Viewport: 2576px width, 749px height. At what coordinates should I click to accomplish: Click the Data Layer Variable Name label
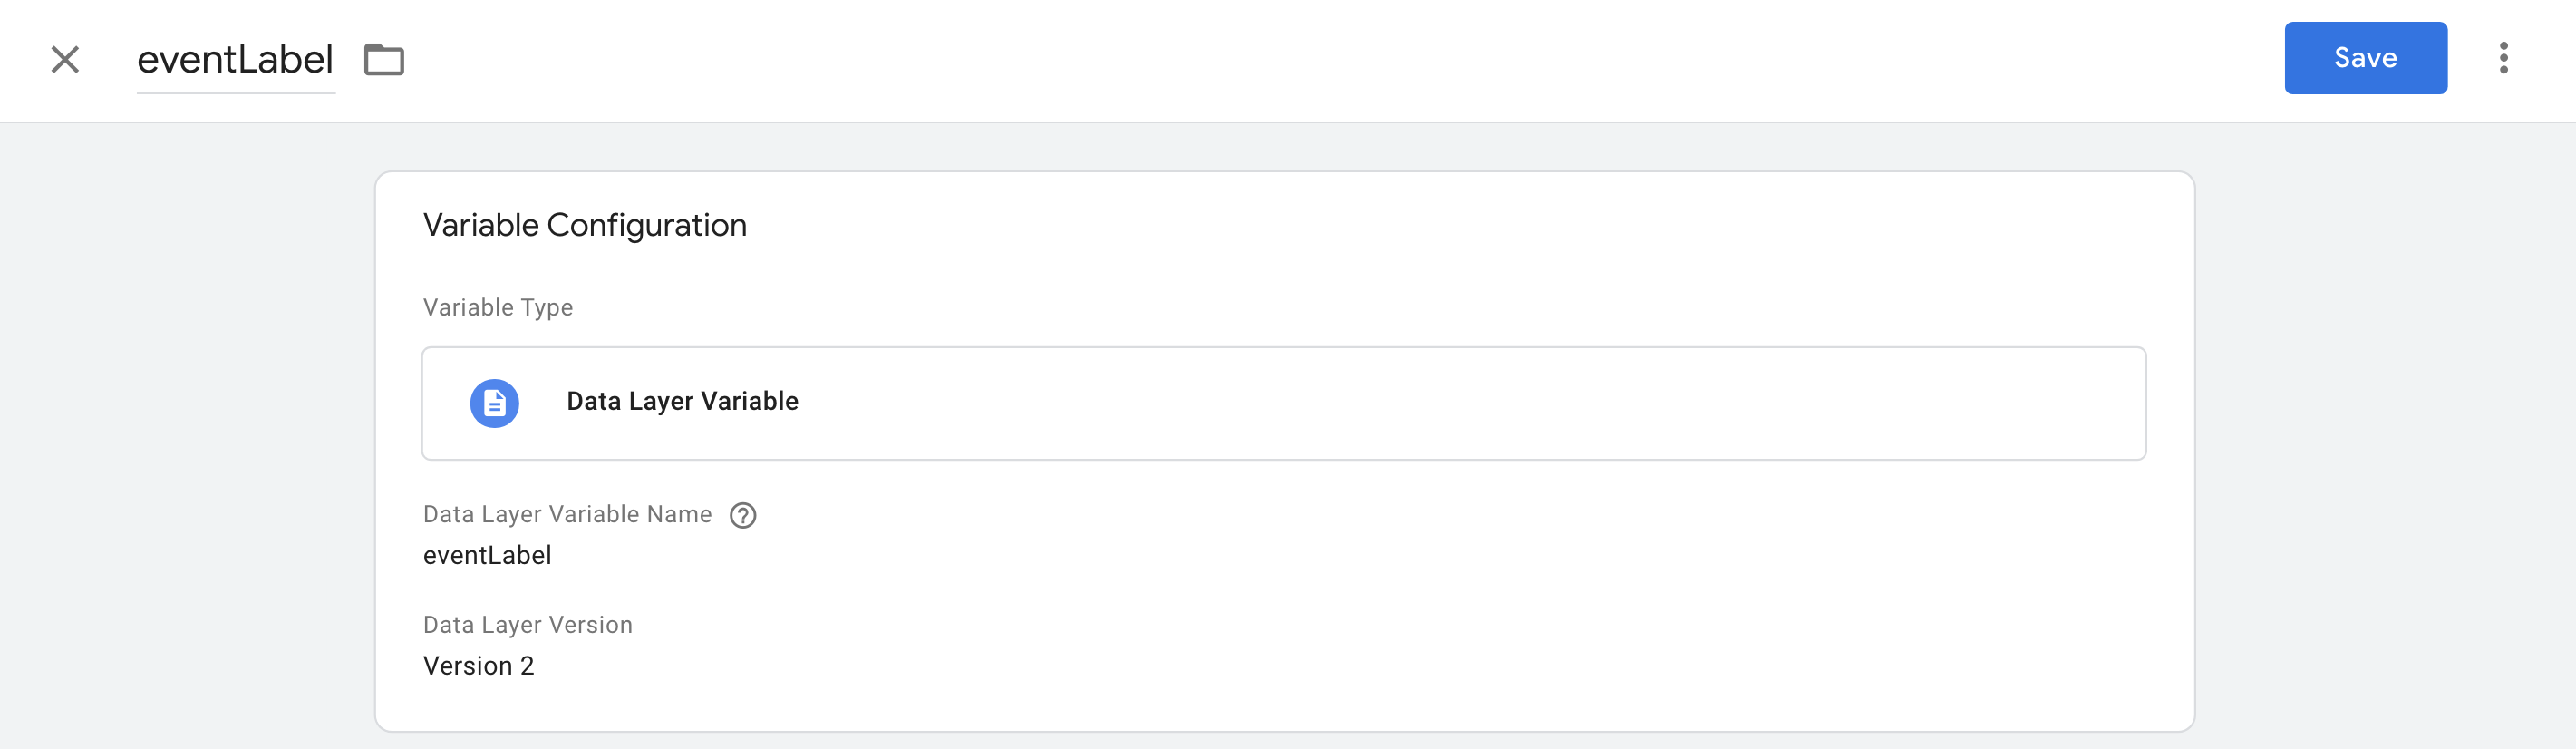(567, 514)
